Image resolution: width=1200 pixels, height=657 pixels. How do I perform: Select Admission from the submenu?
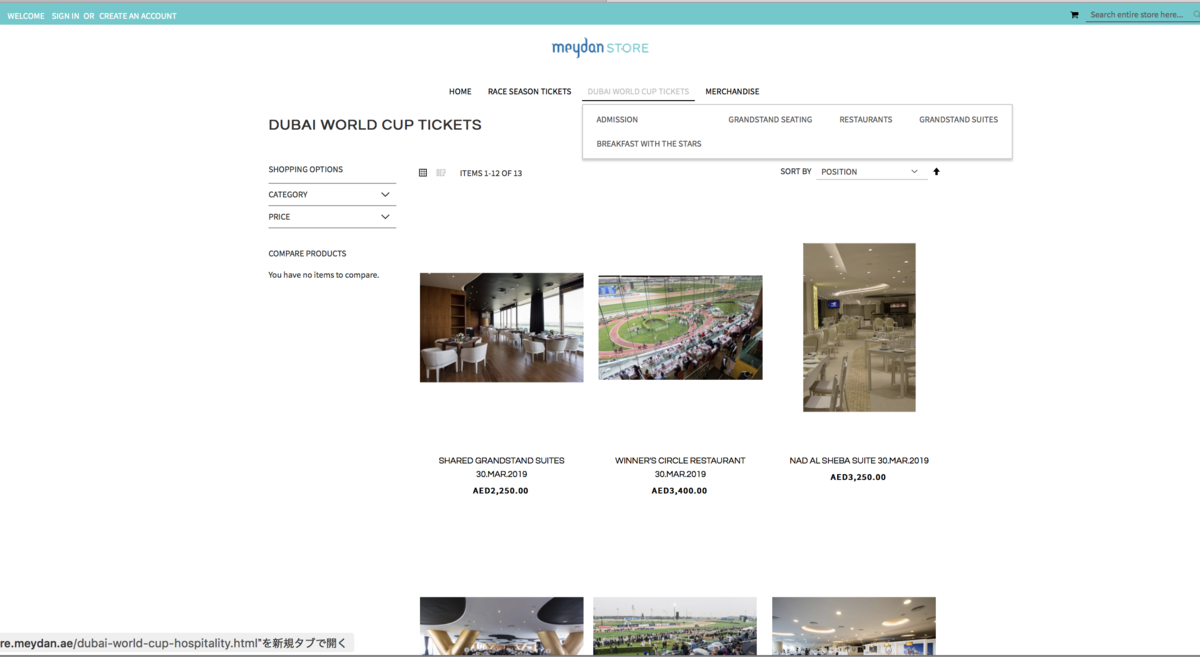[x=617, y=119]
